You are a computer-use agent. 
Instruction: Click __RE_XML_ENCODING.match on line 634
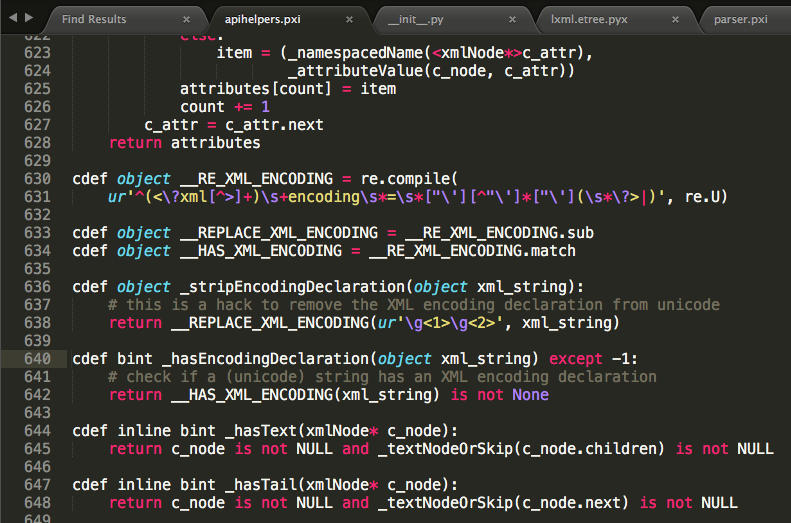(472, 251)
